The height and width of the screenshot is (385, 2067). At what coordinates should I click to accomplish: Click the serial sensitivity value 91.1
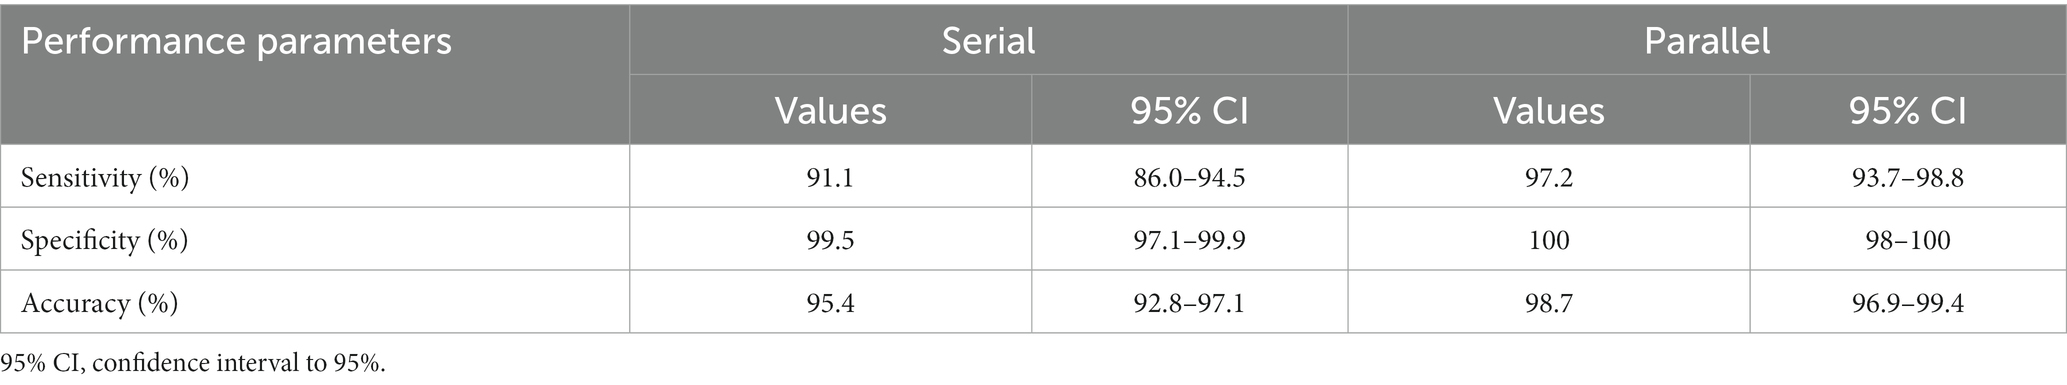click(x=830, y=177)
